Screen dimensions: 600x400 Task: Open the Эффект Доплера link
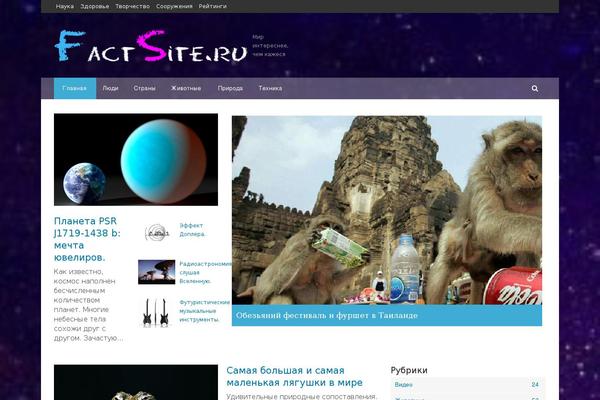click(192, 230)
